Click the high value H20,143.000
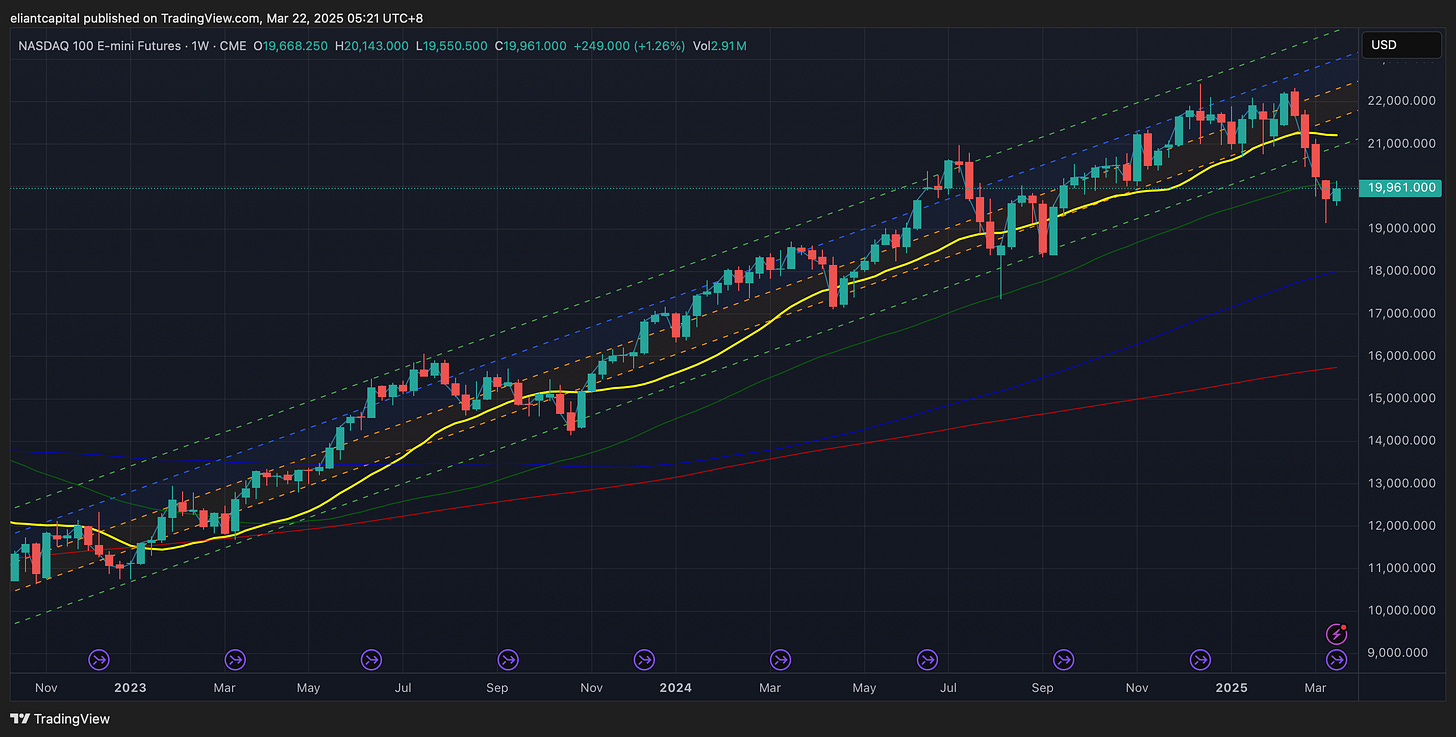Image resolution: width=1456 pixels, height=737 pixels. 372,46
